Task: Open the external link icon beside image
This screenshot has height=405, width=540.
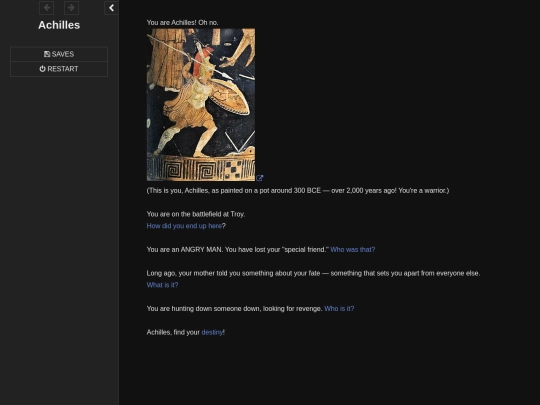Action: click(x=260, y=178)
